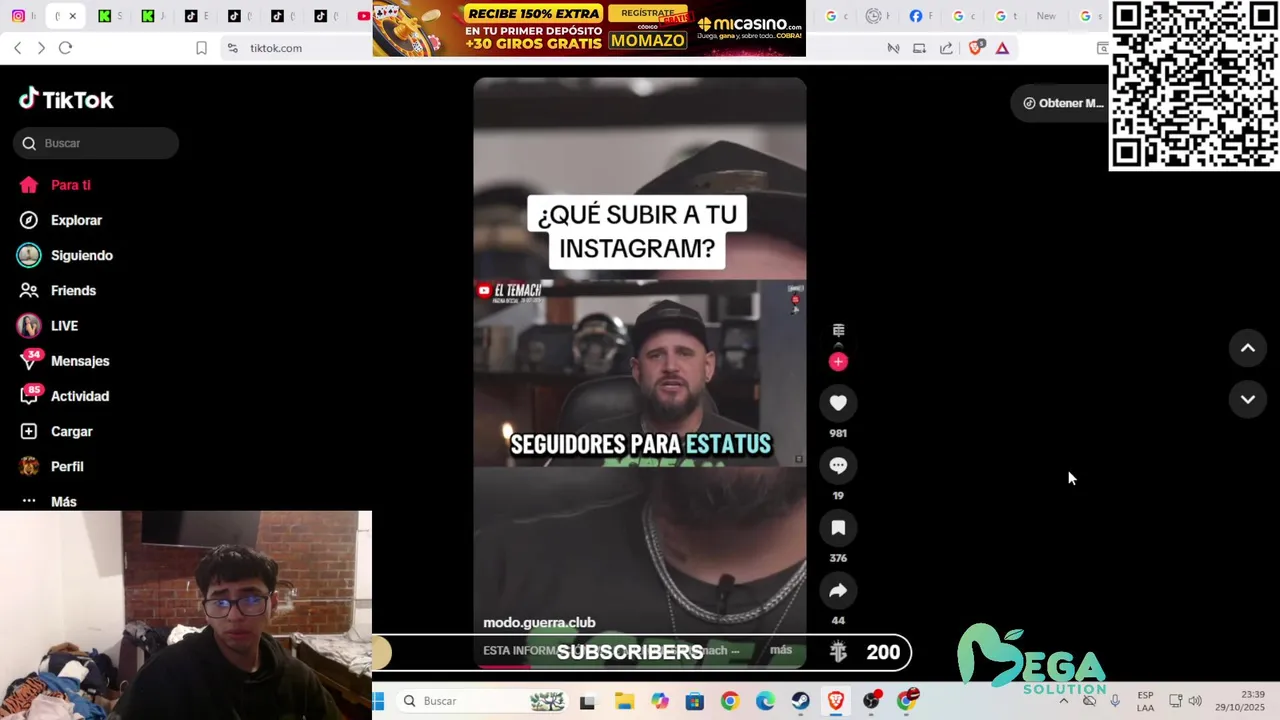Open comments with speech bubble icon

click(x=838, y=465)
